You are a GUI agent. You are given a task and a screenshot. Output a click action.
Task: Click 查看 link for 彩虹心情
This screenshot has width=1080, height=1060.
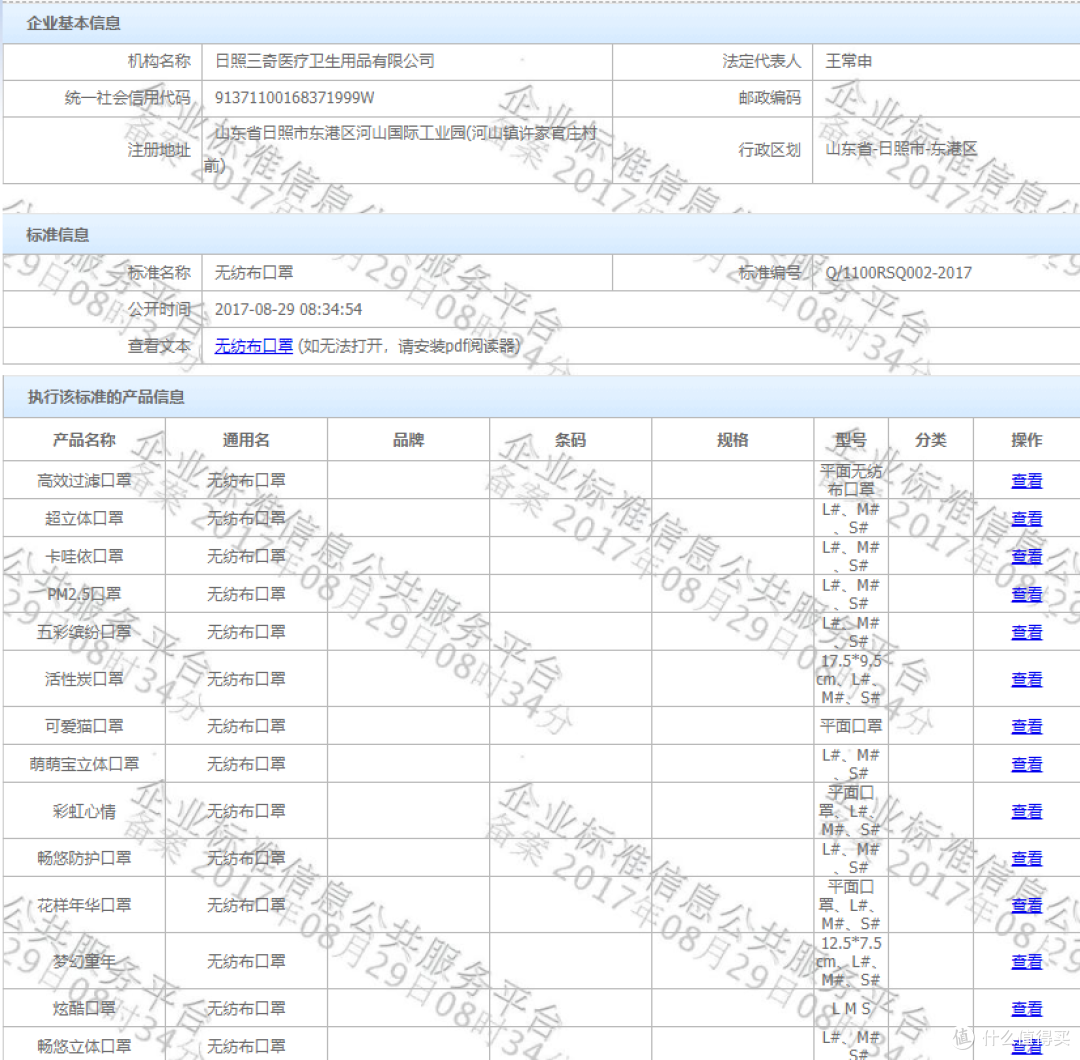click(1026, 811)
